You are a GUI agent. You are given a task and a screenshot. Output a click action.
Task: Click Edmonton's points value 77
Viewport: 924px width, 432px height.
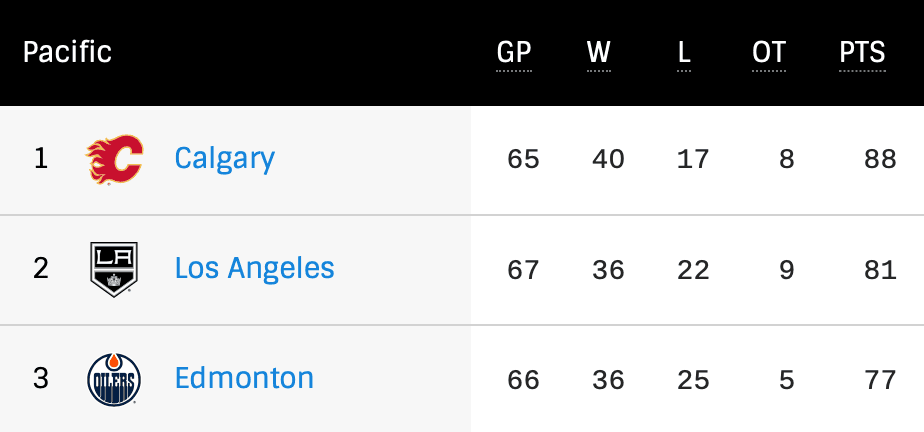tap(881, 380)
